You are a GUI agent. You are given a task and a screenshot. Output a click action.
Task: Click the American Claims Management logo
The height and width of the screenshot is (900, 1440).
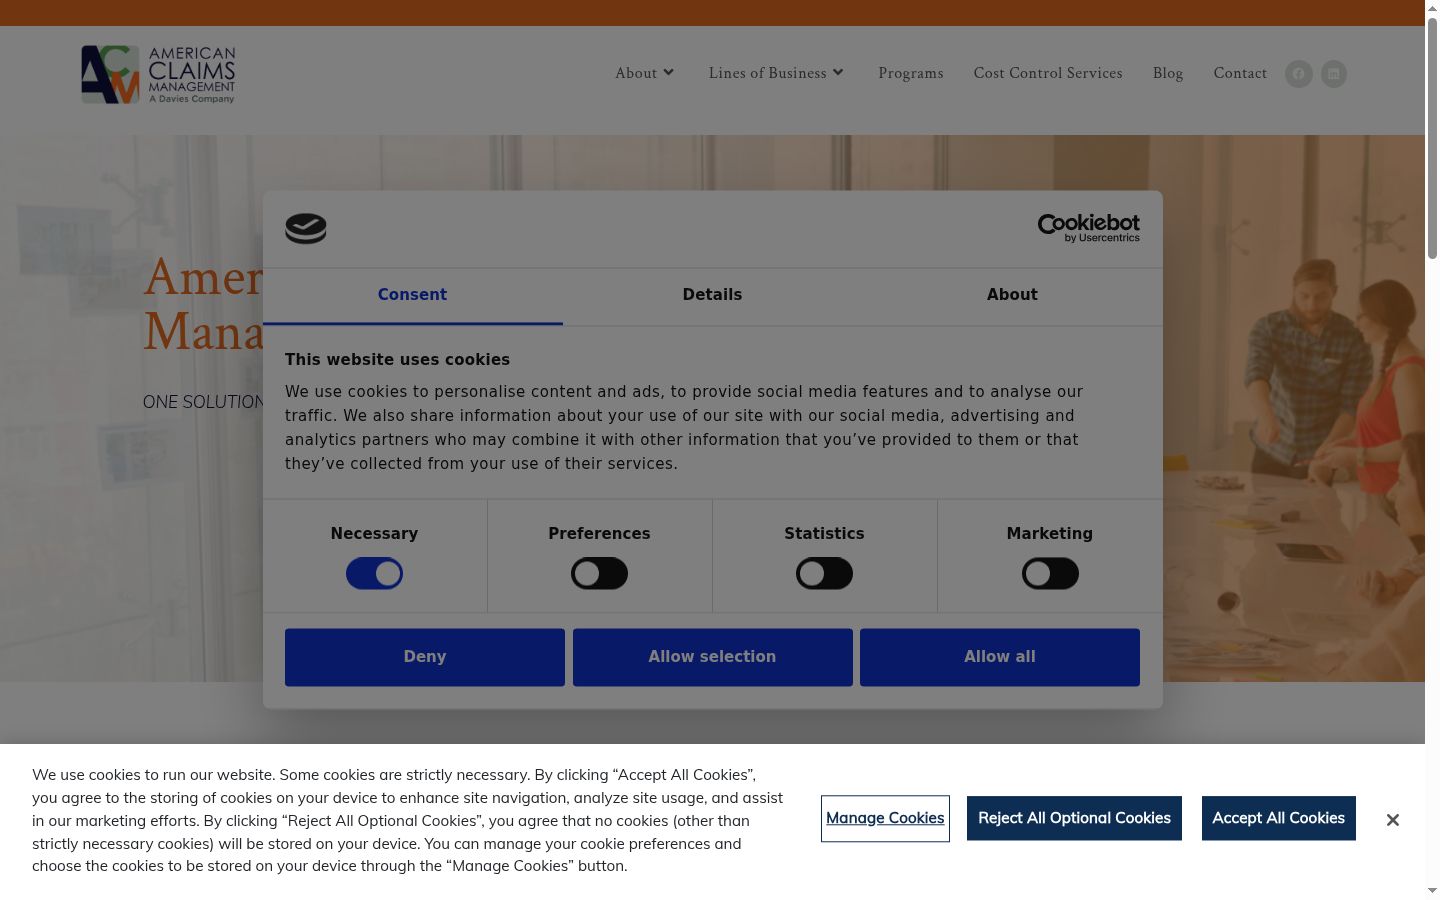(158, 74)
